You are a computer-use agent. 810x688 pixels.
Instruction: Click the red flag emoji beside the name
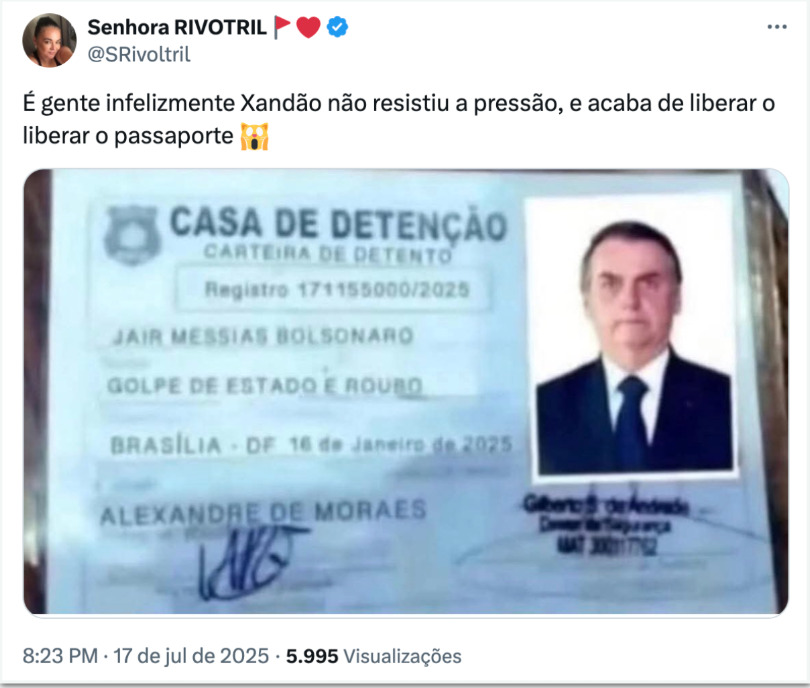click(x=282, y=27)
